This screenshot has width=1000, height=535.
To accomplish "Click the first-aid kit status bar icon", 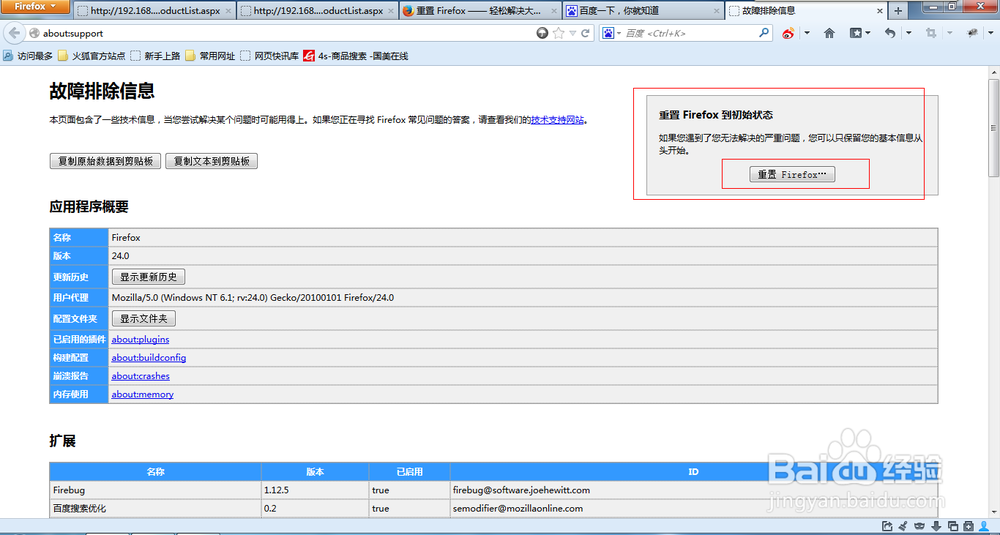I will click(x=969, y=526).
